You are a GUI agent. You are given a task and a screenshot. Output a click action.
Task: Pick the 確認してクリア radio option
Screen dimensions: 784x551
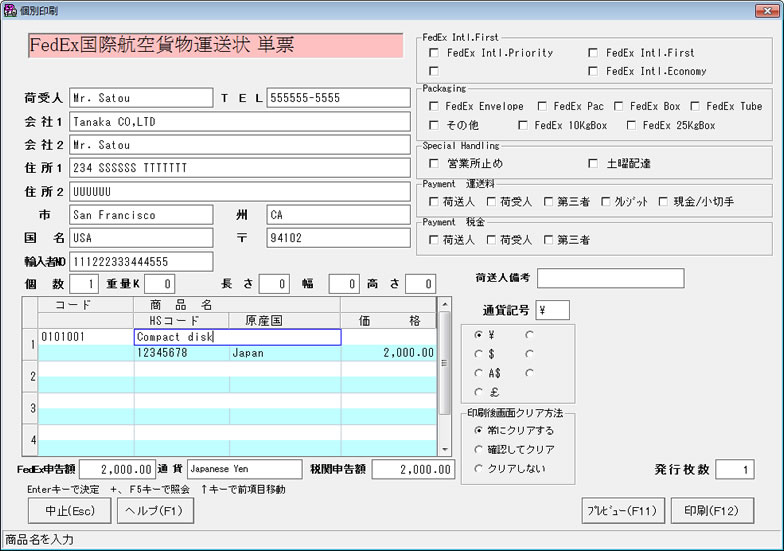click(480, 450)
